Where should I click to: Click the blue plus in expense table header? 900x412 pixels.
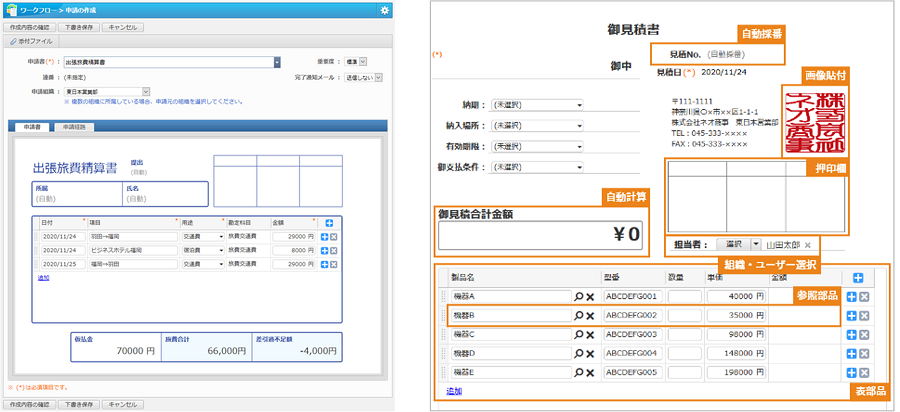(331, 222)
